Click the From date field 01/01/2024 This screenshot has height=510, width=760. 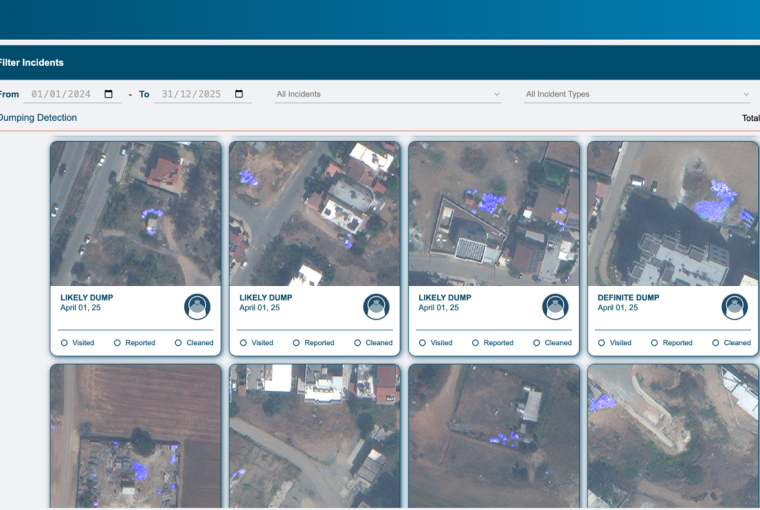tap(61, 94)
